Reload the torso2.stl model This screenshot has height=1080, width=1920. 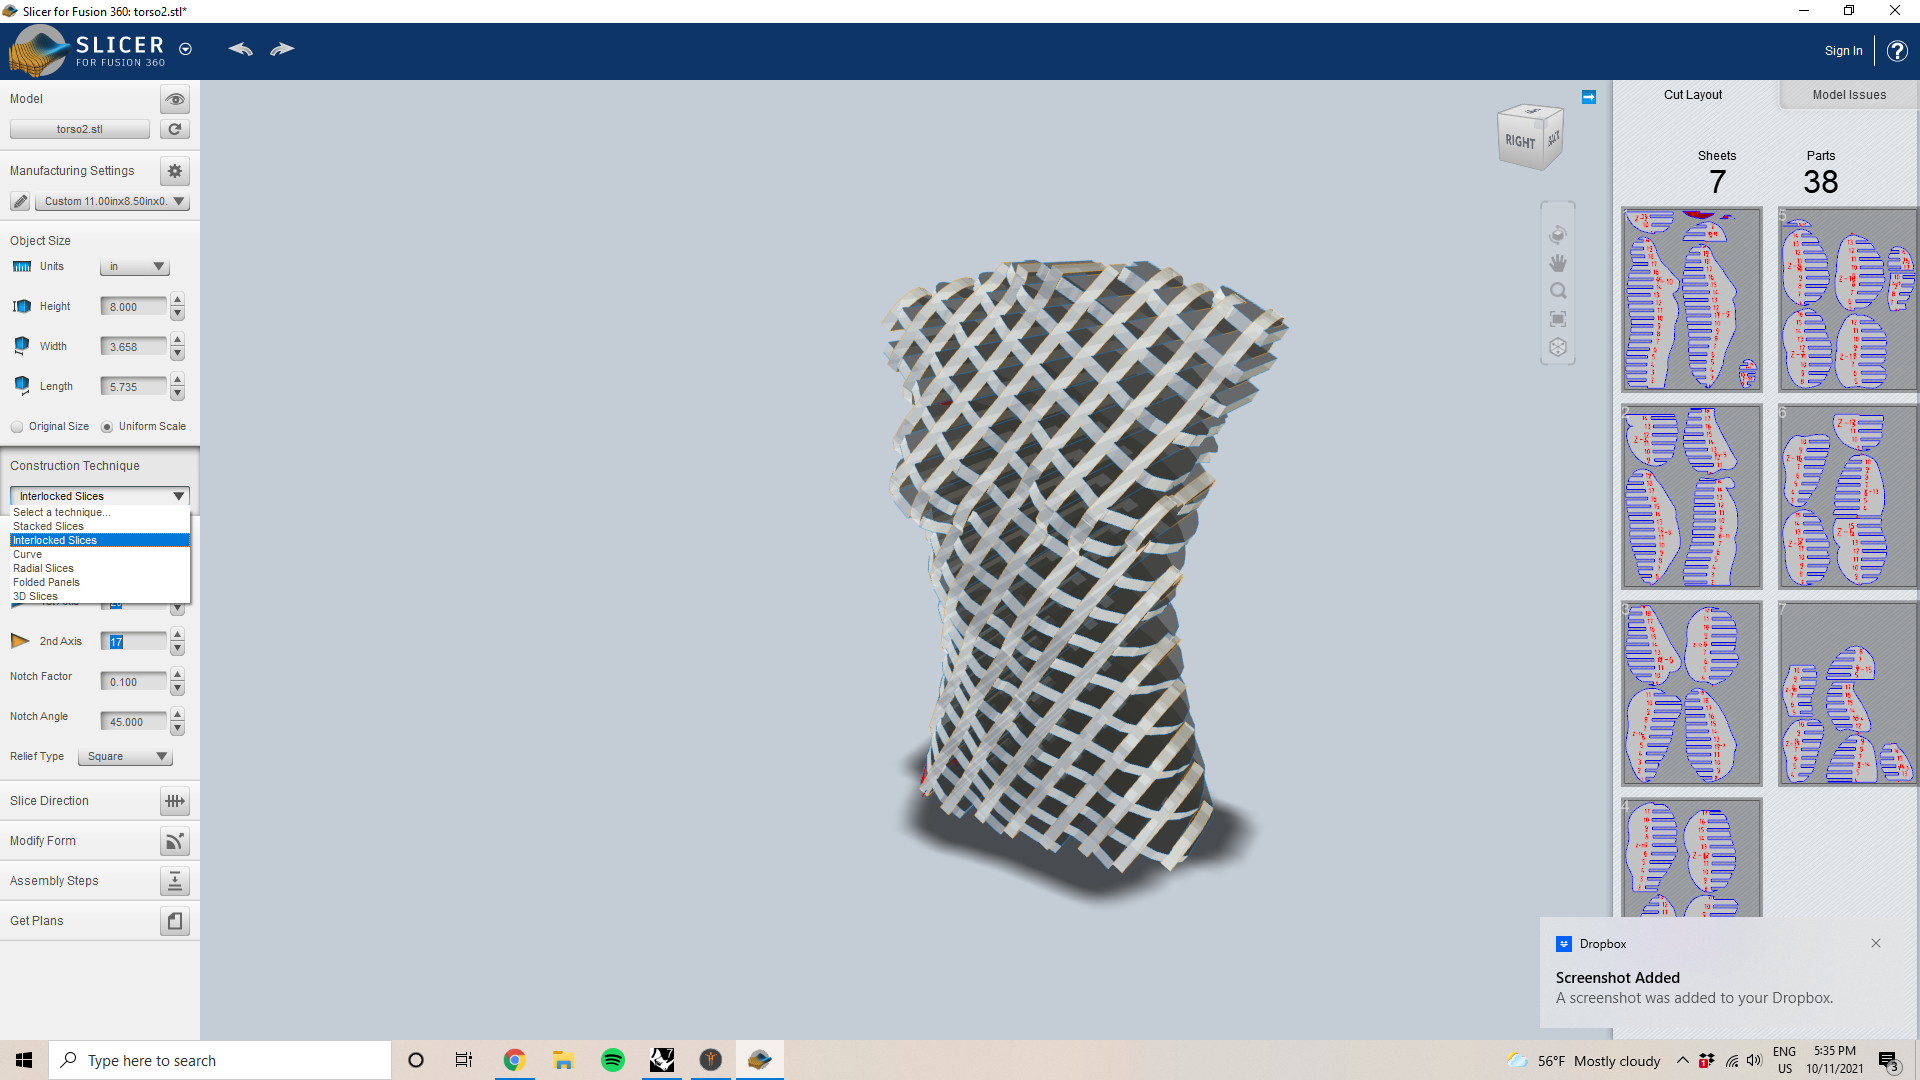[x=175, y=129]
